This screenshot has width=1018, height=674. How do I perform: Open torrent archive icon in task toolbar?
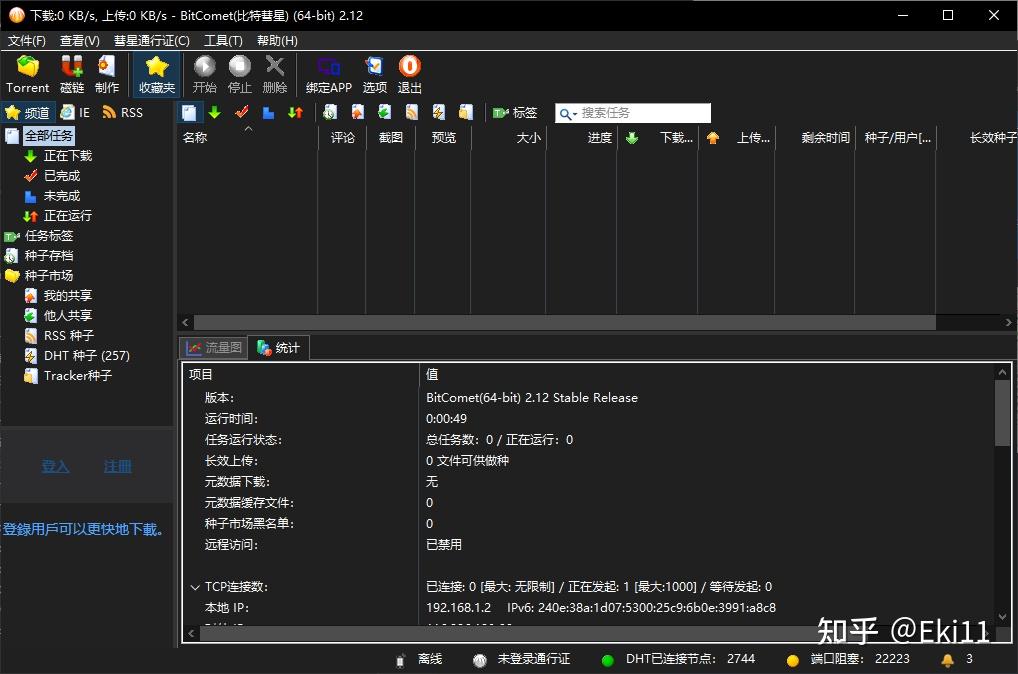[x=330, y=113]
